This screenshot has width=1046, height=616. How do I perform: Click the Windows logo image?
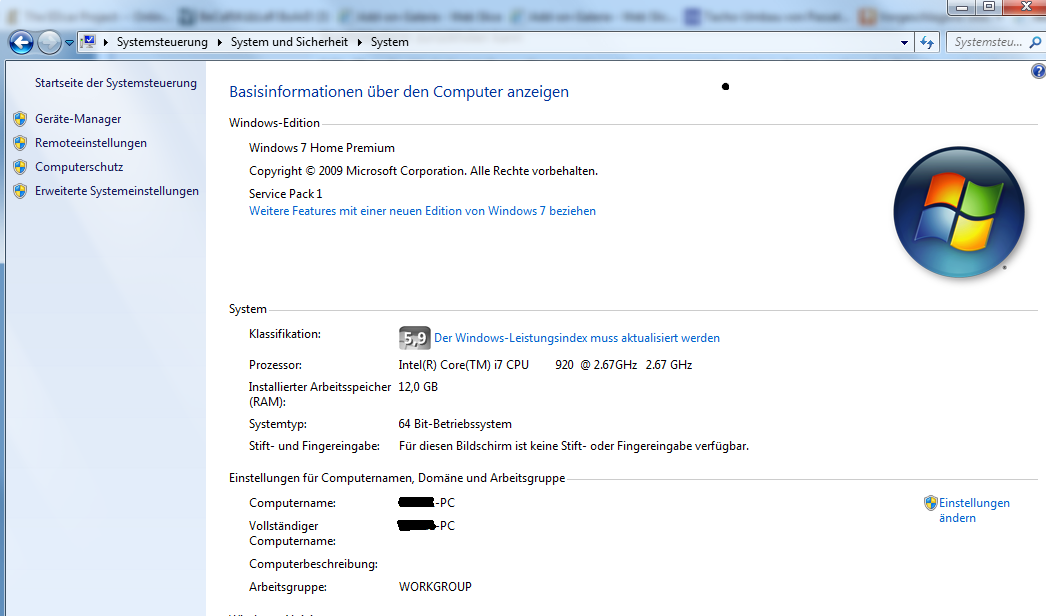pyautogui.click(x=959, y=212)
